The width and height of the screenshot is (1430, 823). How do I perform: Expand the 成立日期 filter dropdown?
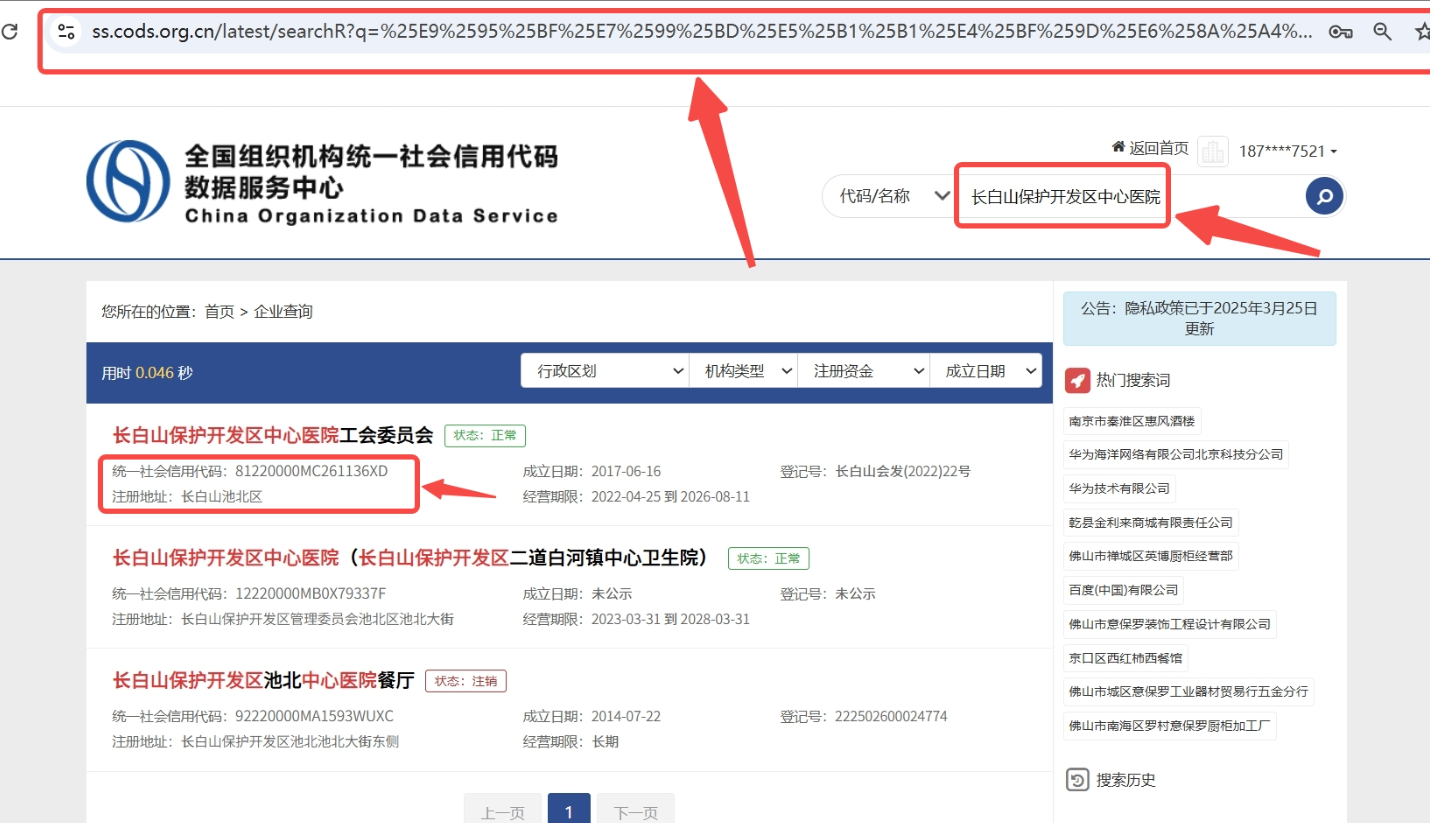point(986,371)
